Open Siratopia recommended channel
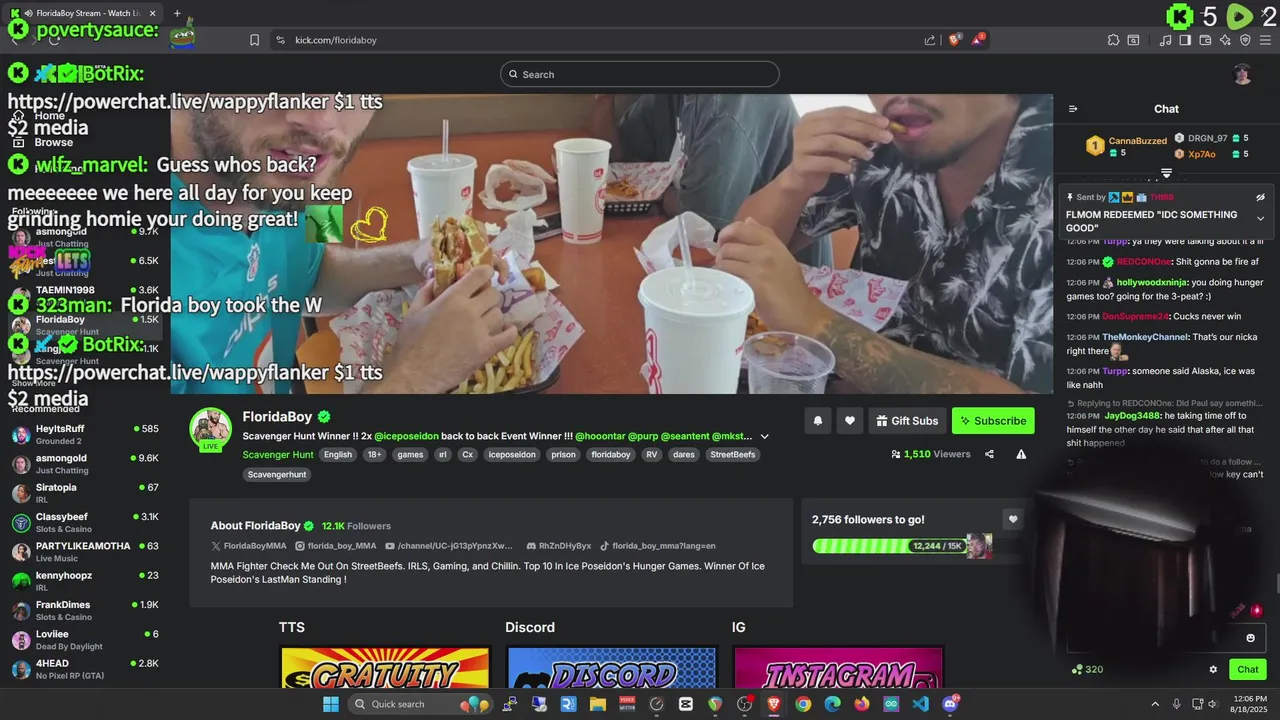The width and height of the screenshot is (1280, 720). point(85,493)
